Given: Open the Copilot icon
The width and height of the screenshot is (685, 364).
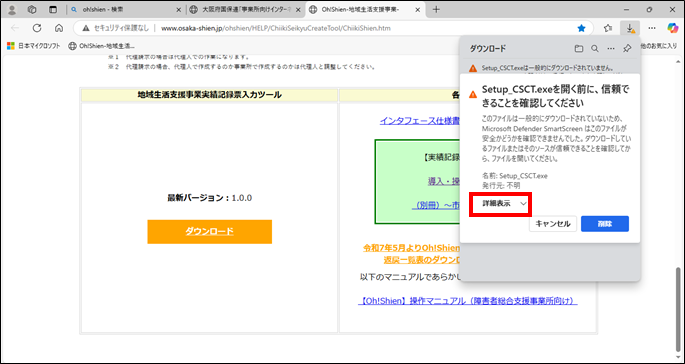Looking at the screenshot, I should pyautogui.click(x=672, y=28).
